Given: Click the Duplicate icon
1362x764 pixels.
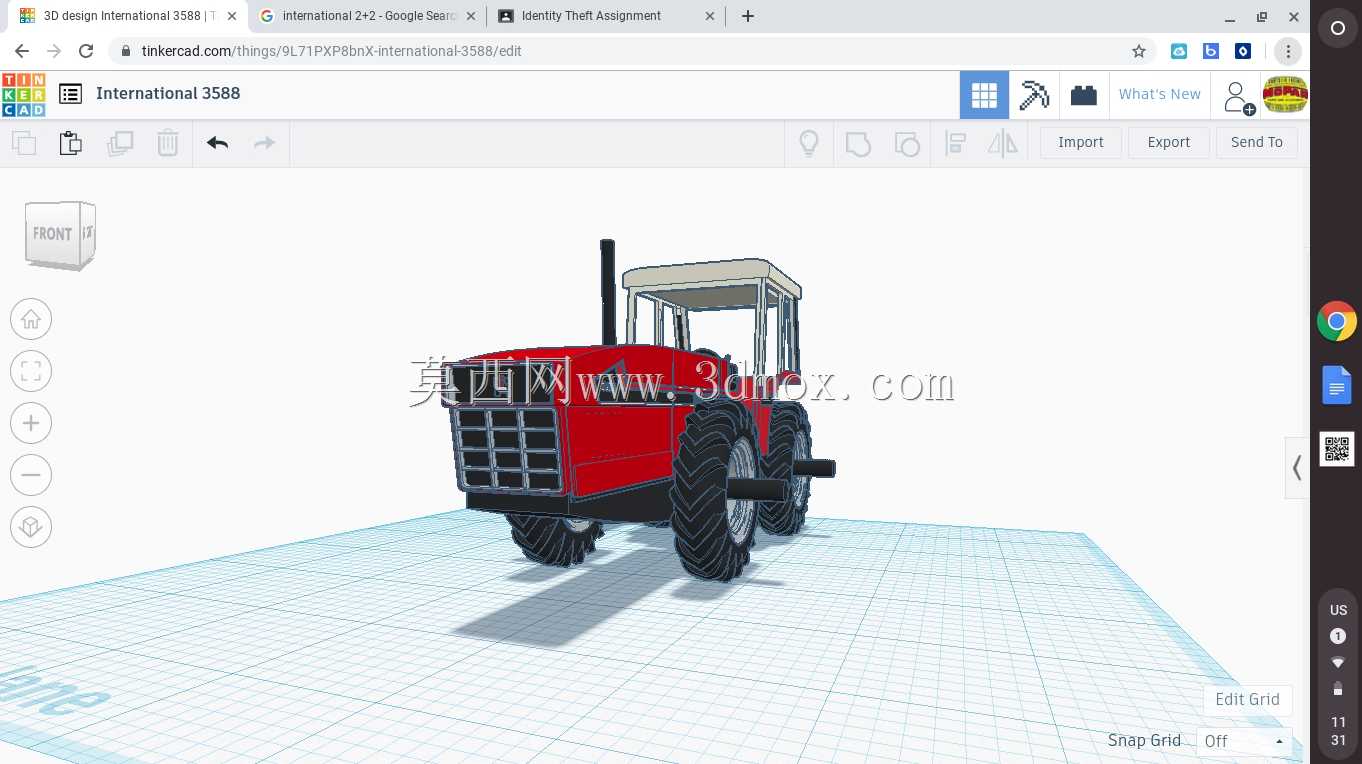Looking at the screenshot, I should tap(120, 143).
